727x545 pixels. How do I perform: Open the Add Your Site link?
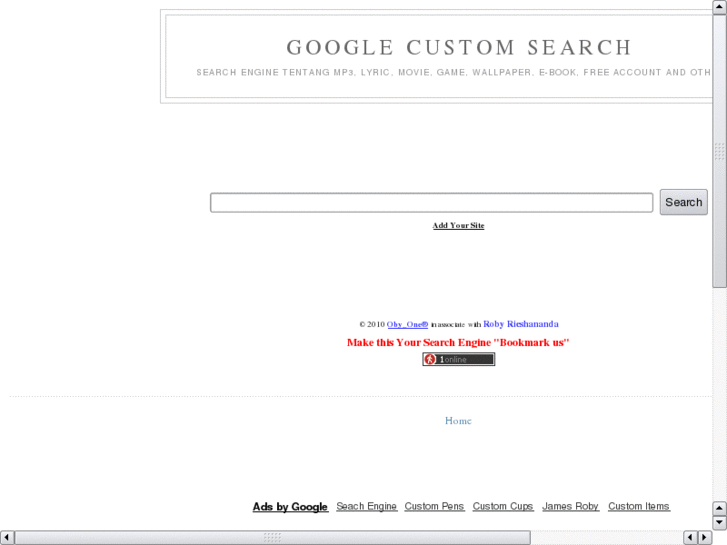click(458, 225)
